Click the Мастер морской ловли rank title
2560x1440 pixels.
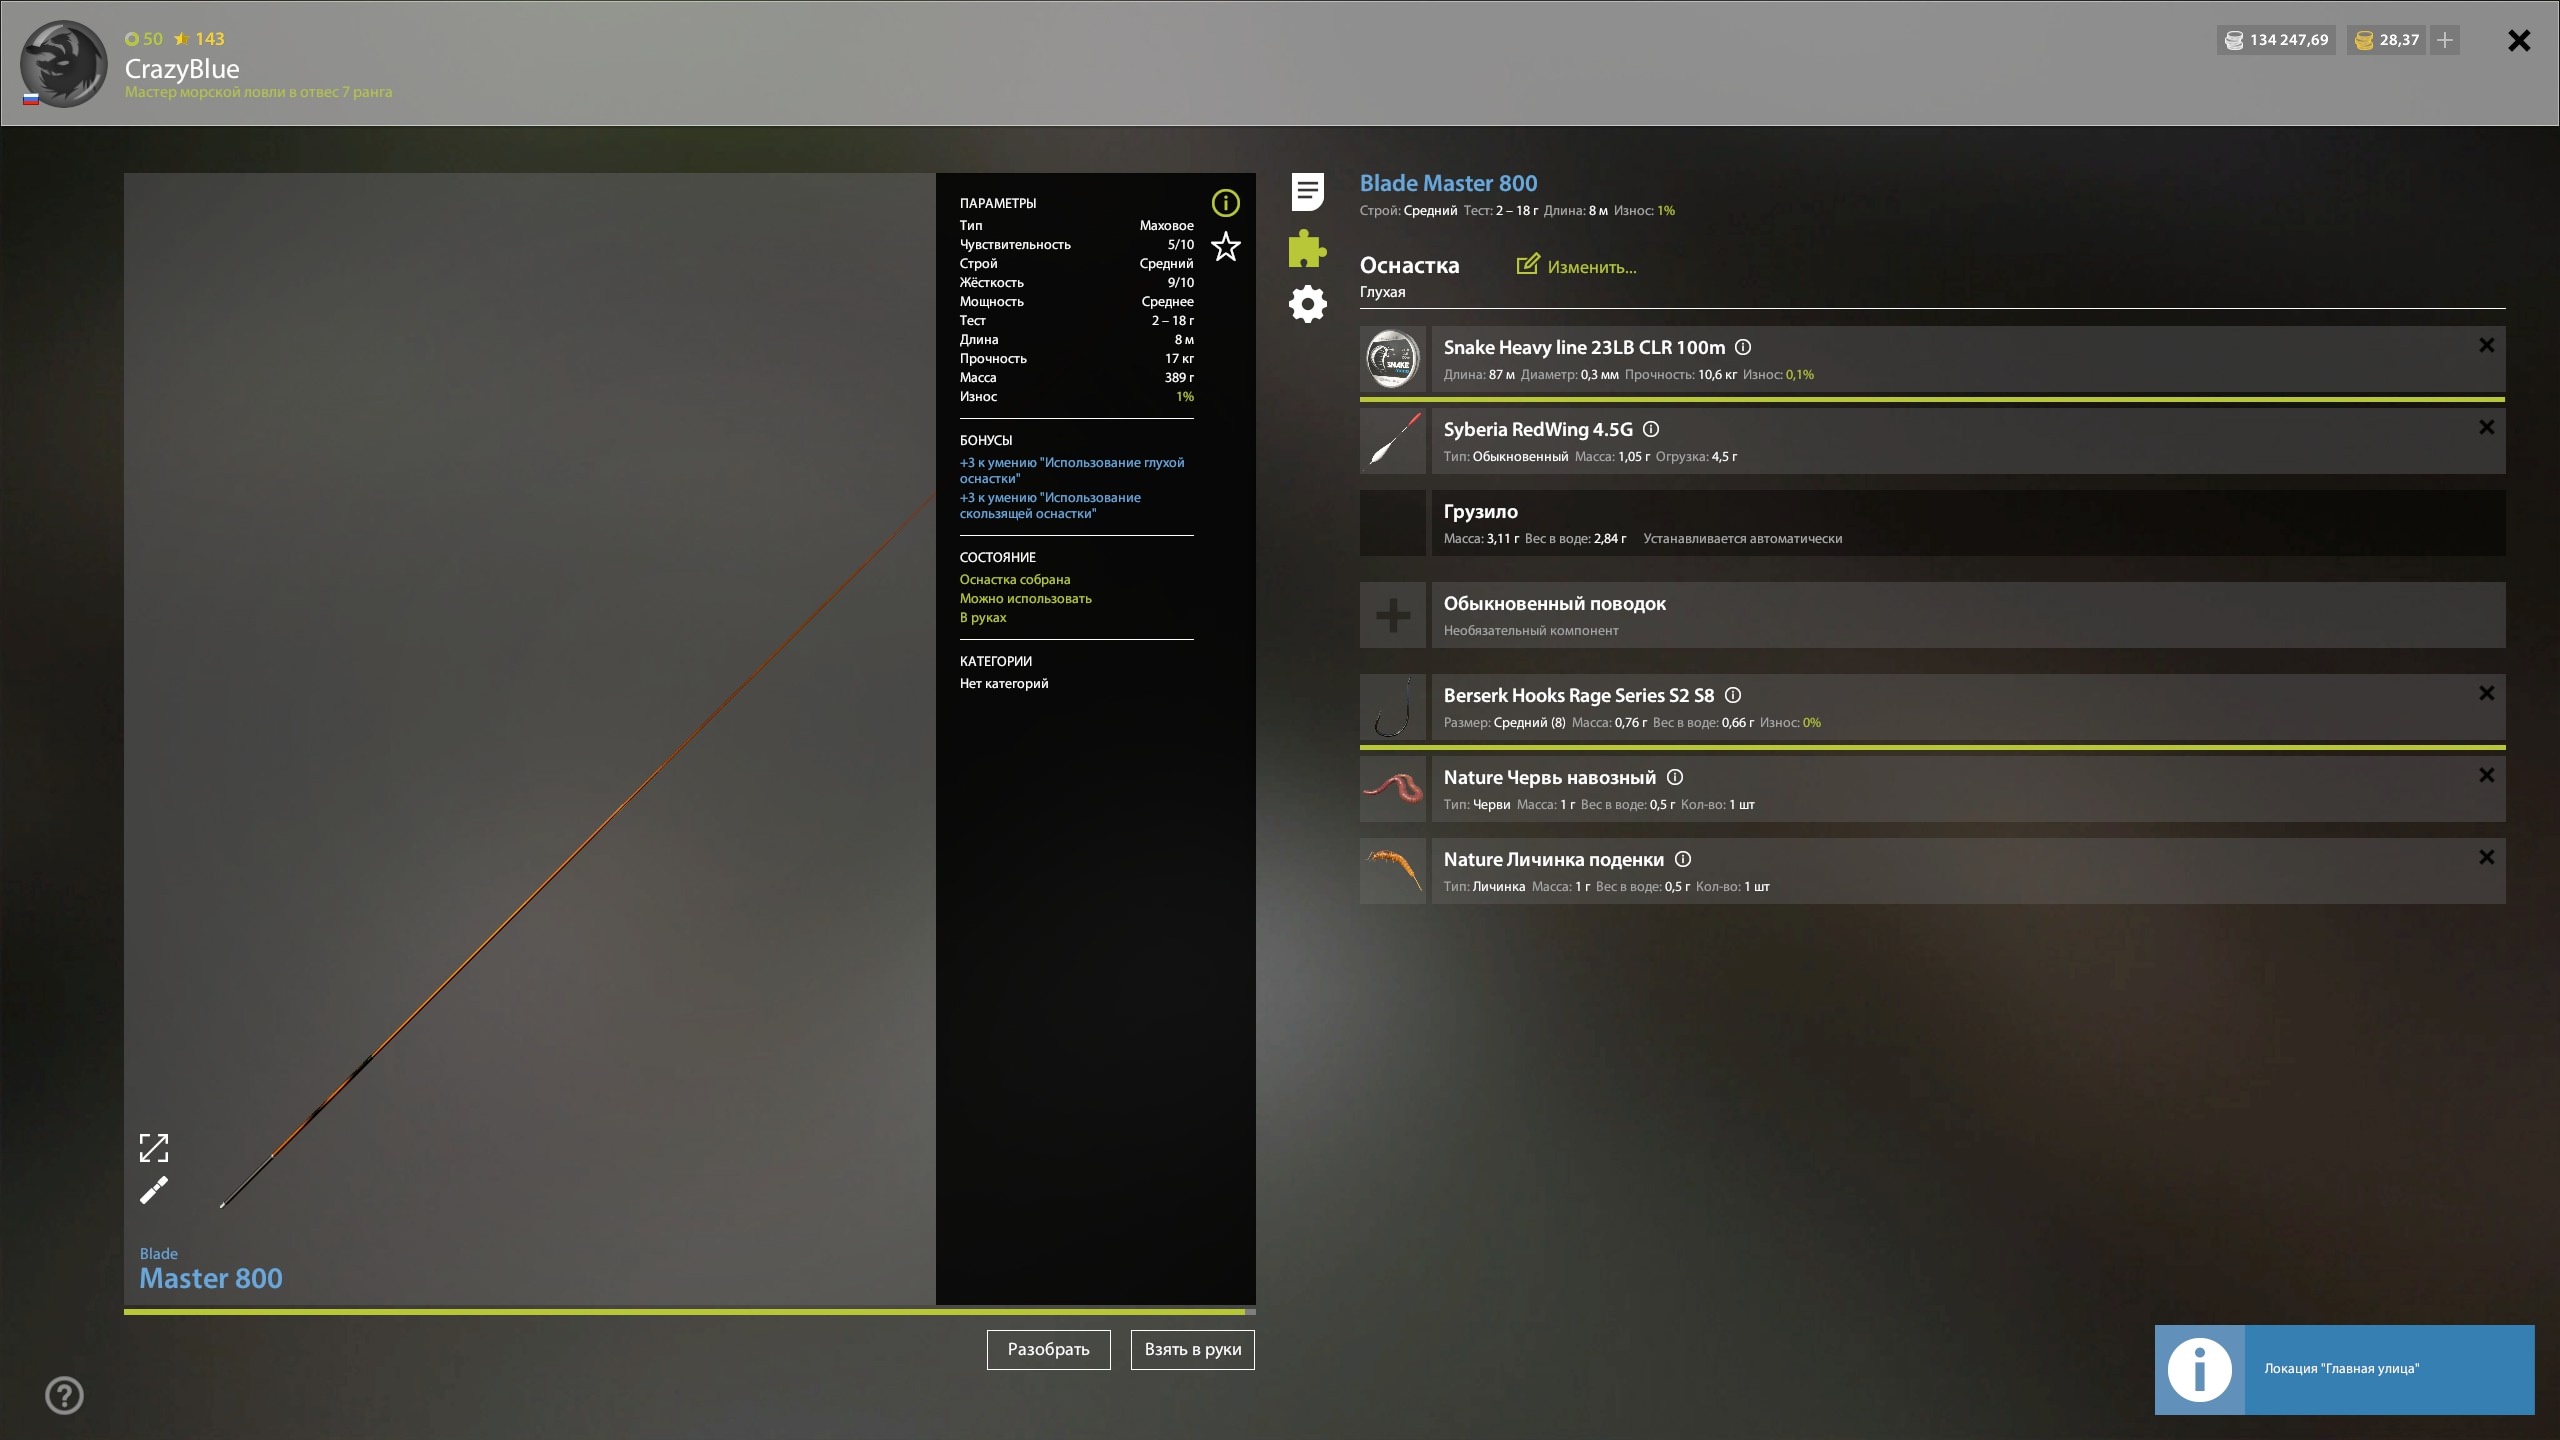258,92
